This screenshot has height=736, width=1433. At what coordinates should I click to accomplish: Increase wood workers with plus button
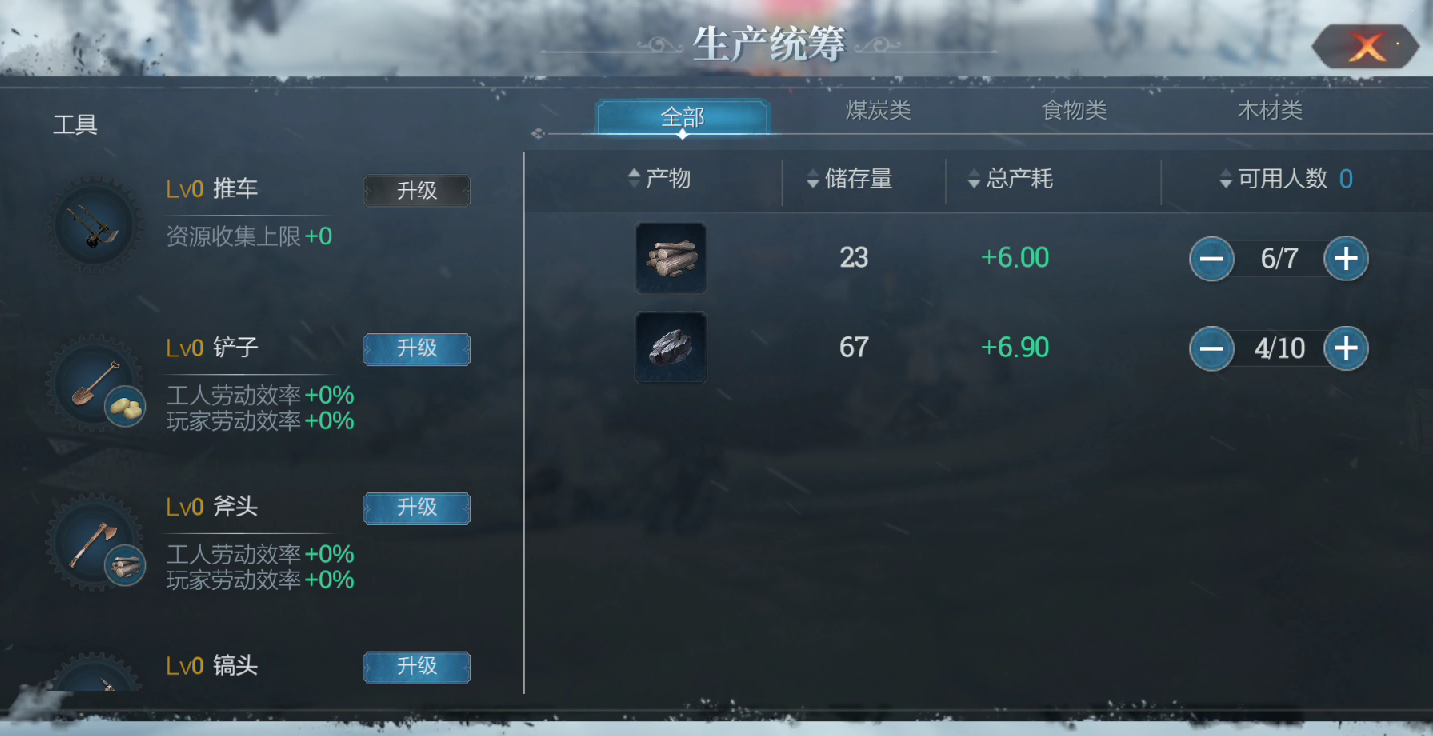point(1346,259)
